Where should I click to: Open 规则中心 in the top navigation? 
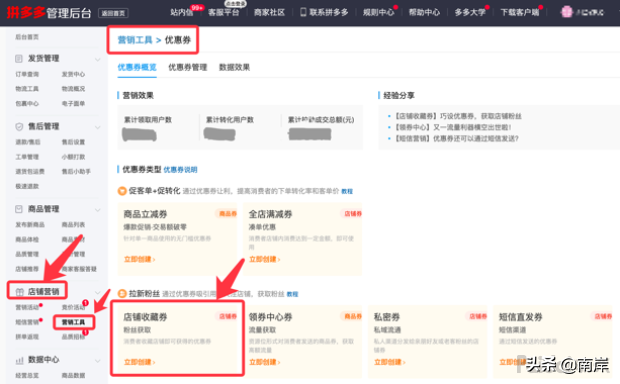pos(378,12)
